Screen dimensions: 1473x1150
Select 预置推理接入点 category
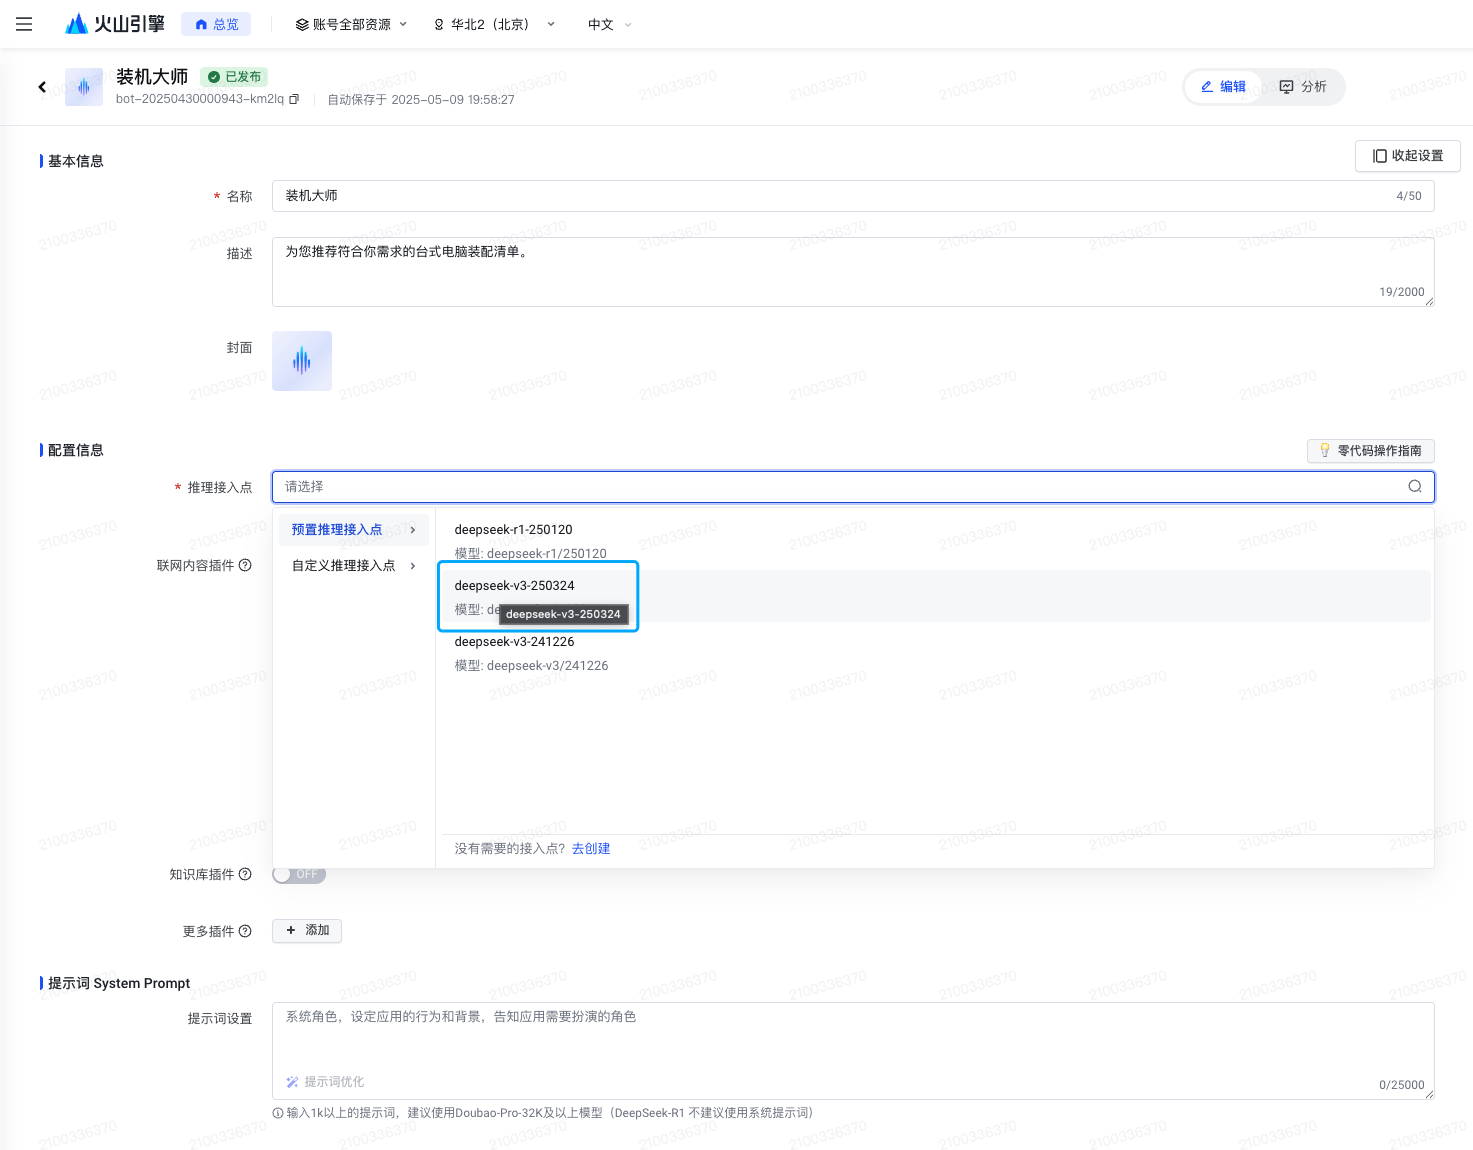pyautogui.click(x=354, y=530)
